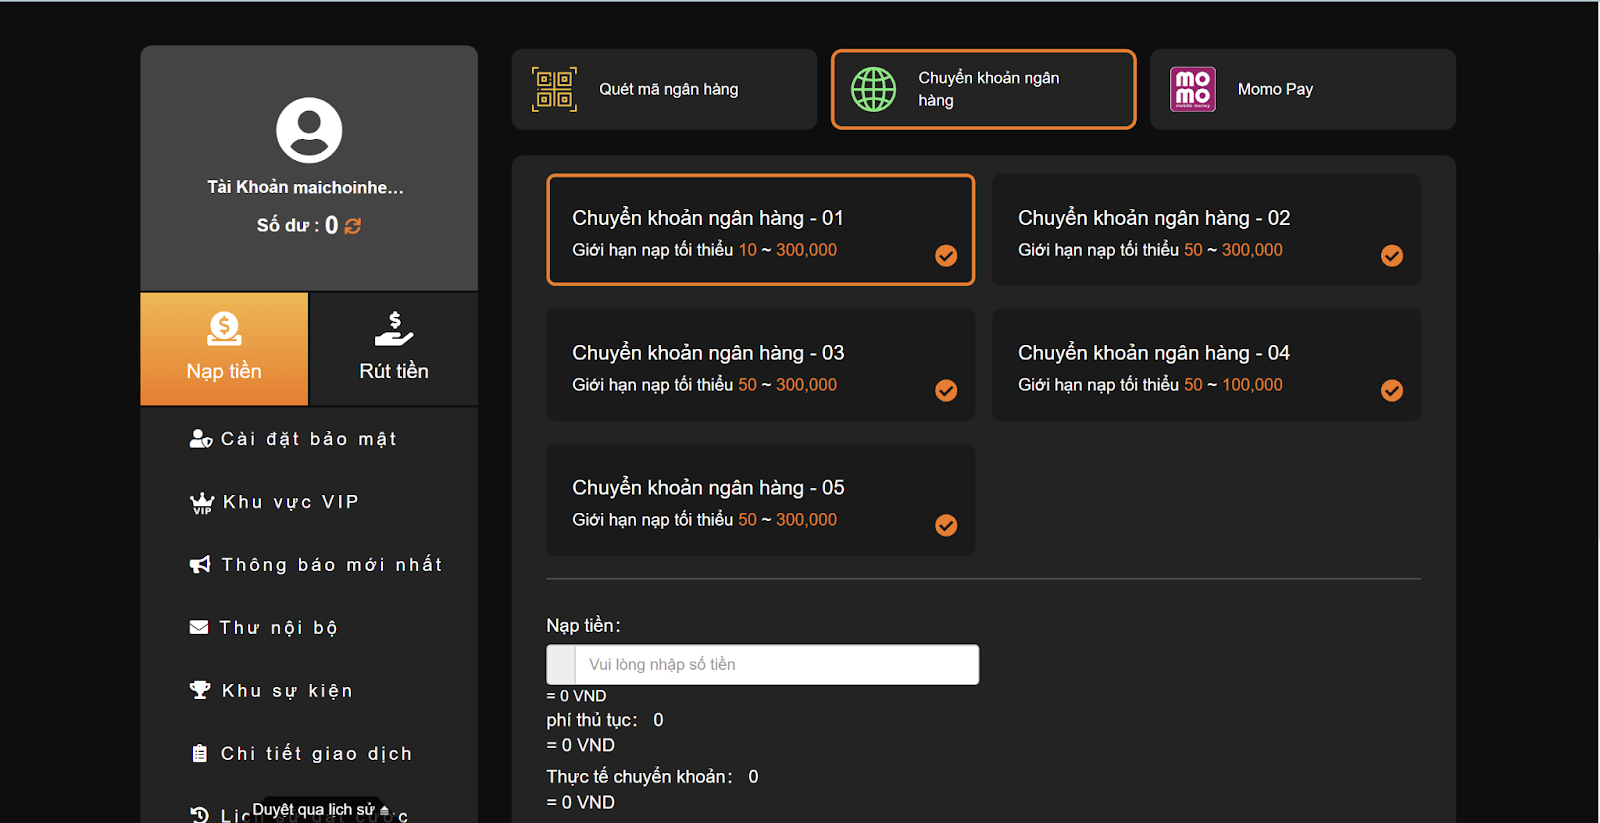Click the checkmark on bank transfer 01

pyautogui.click(x=946, y=256)
